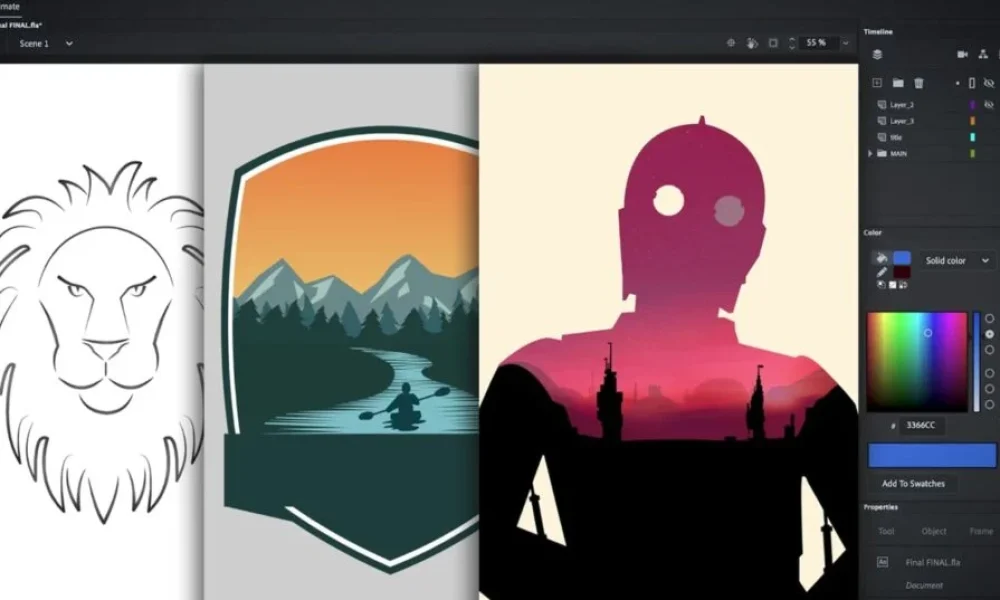
Task: Select the third color mode radio button
Action: 990,350
